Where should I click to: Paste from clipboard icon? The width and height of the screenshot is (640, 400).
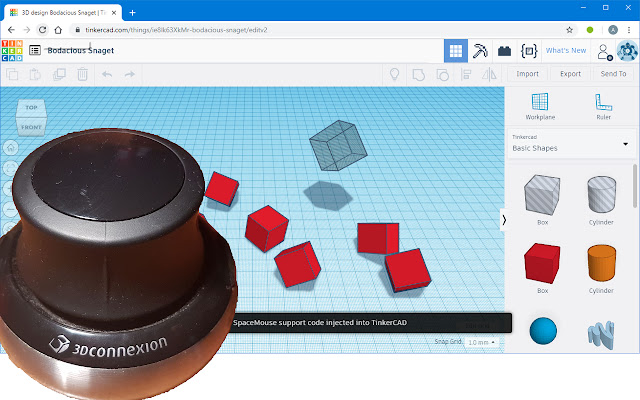pyautogui.click(x=35, y=74)
